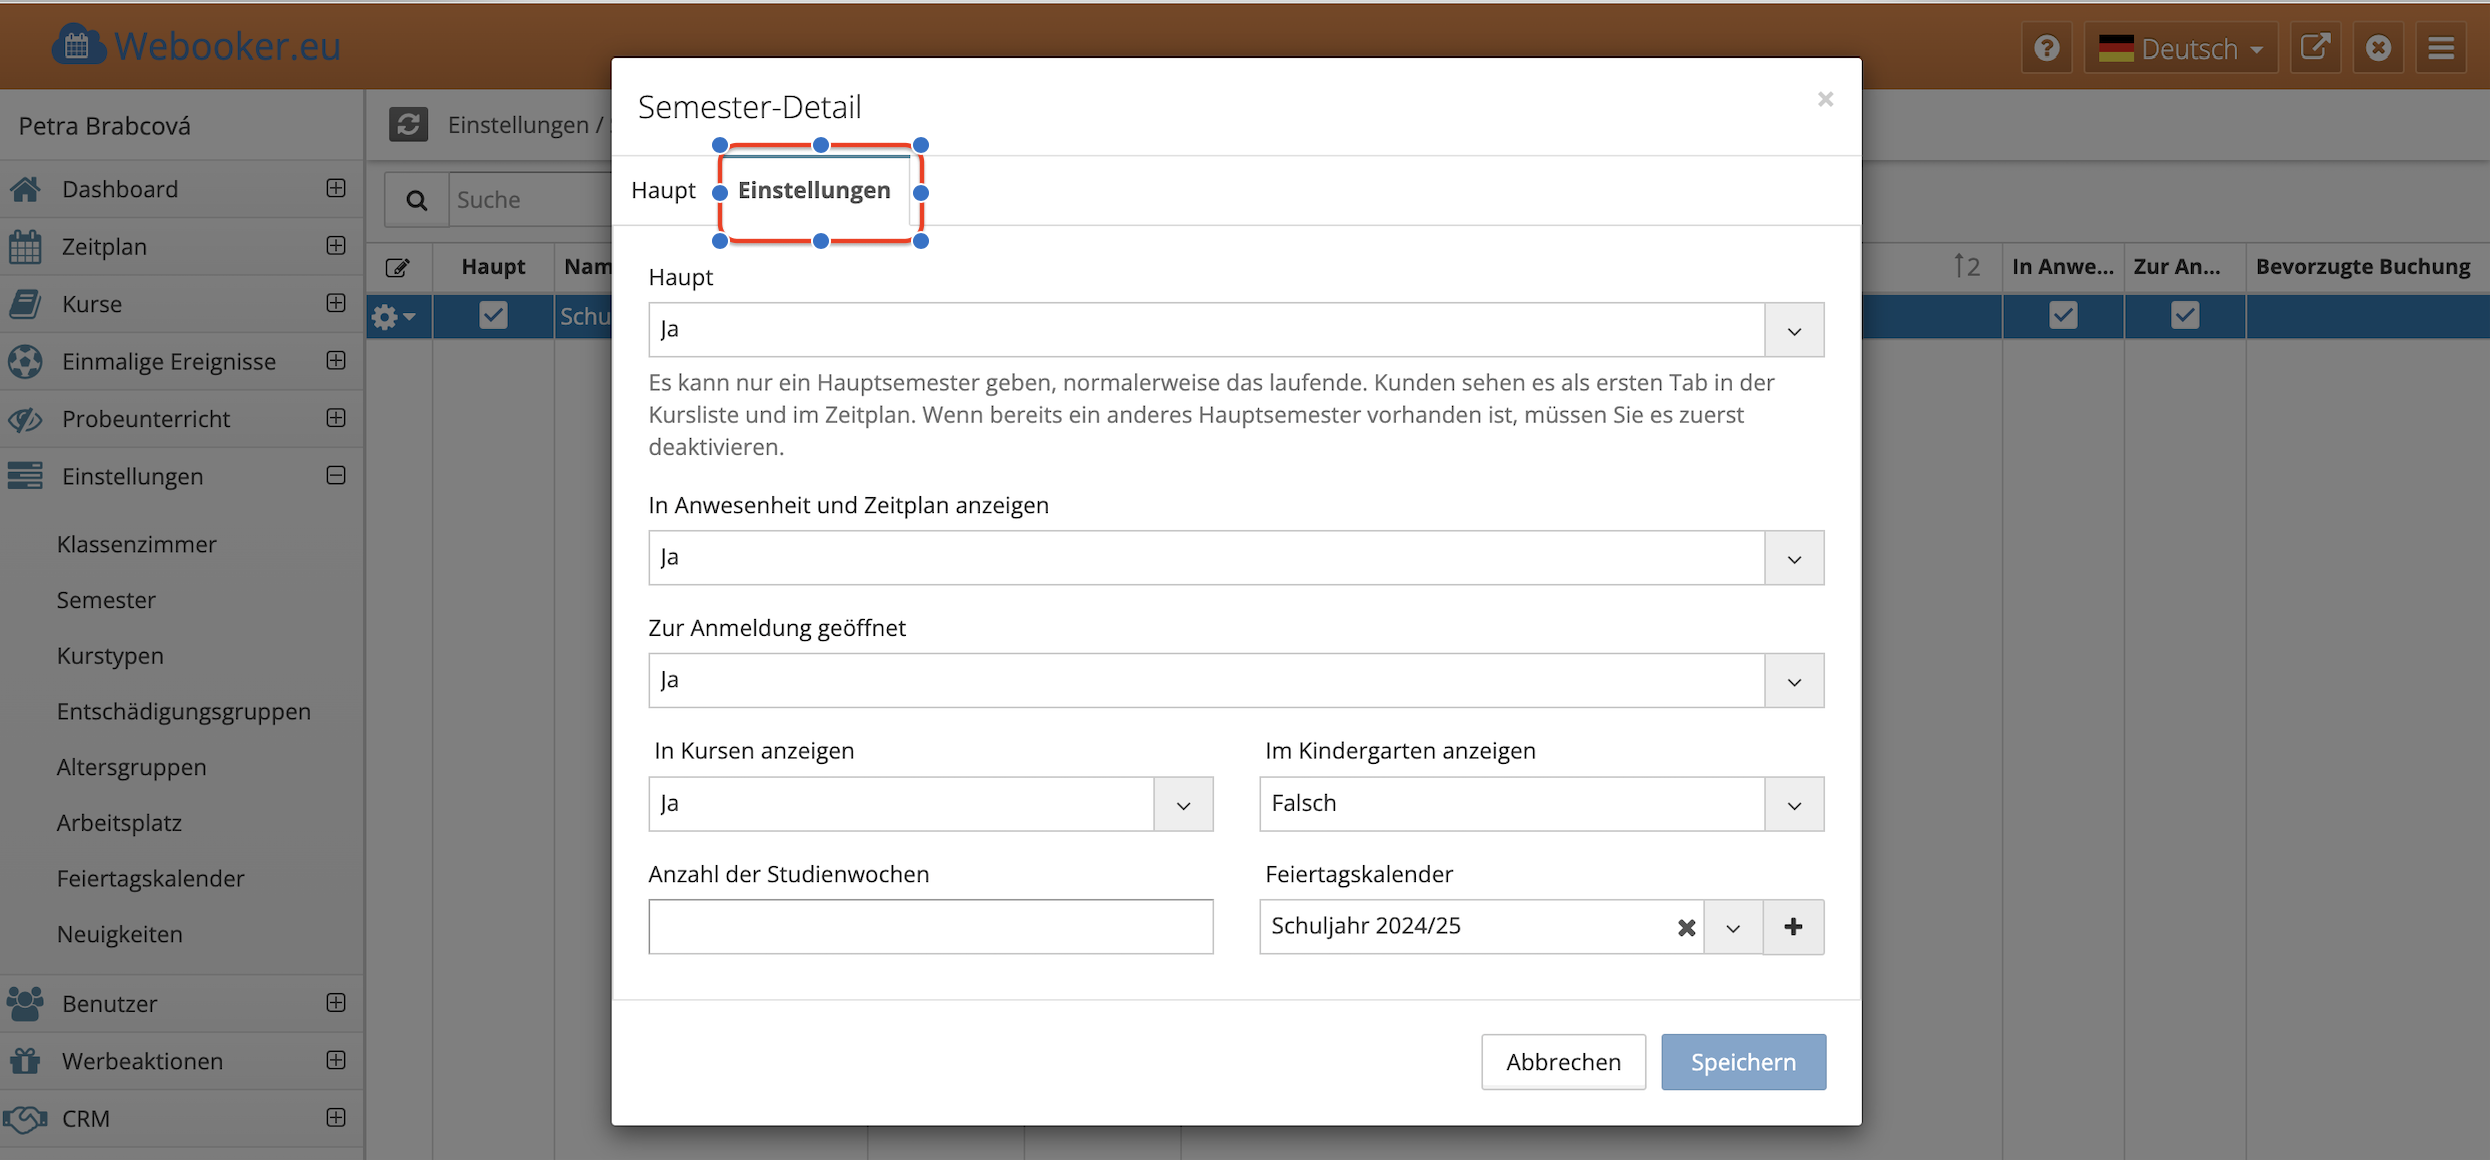
Task: Click the Anzahl der Studienwochen field
Action: click(930, 926)
